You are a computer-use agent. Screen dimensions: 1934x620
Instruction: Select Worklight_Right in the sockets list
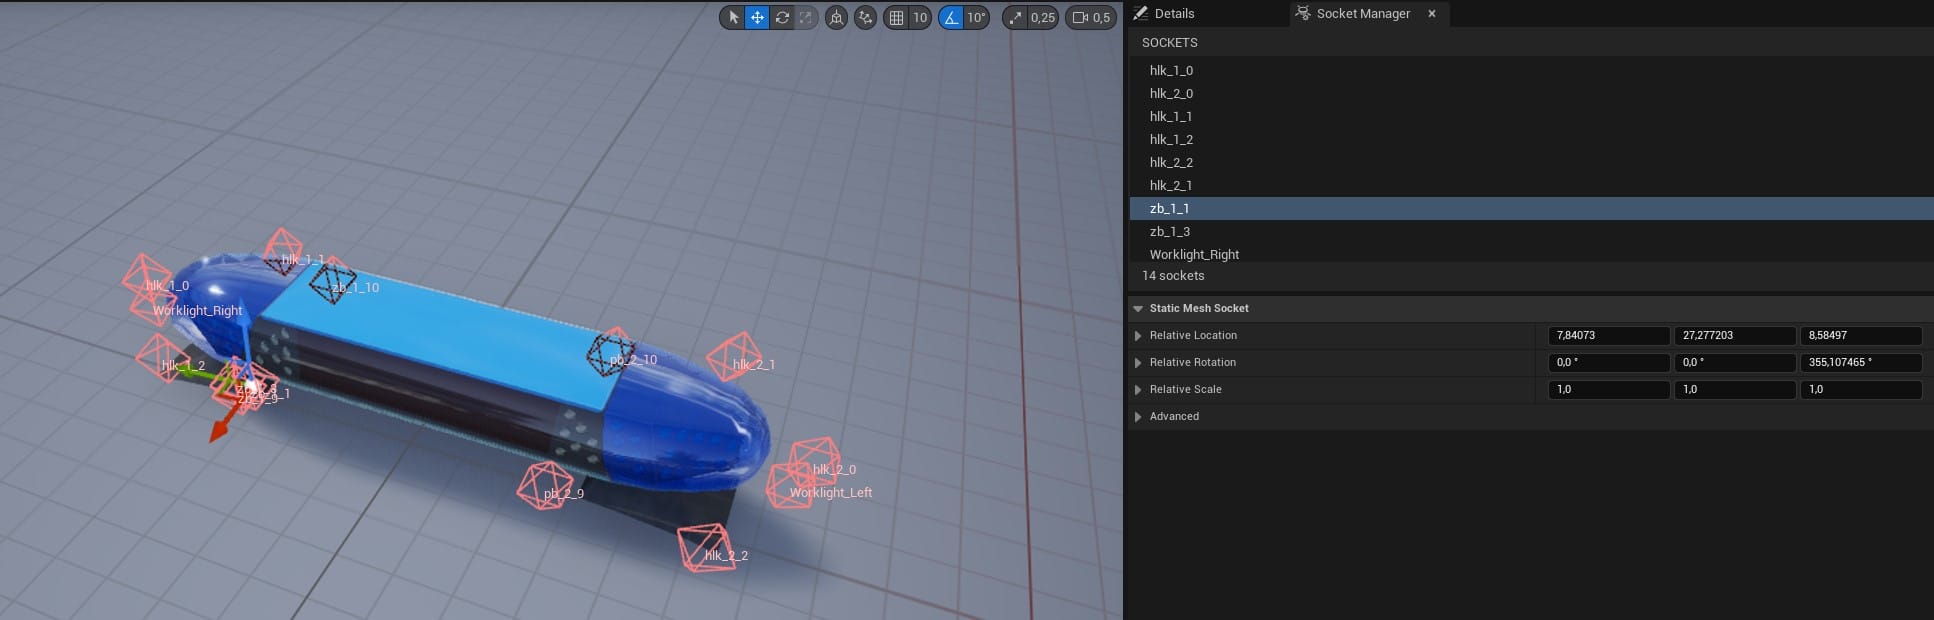(x=1531, y=254)
